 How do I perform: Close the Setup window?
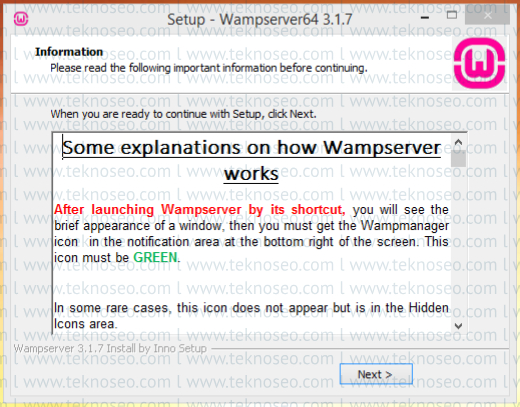[487, 16]
